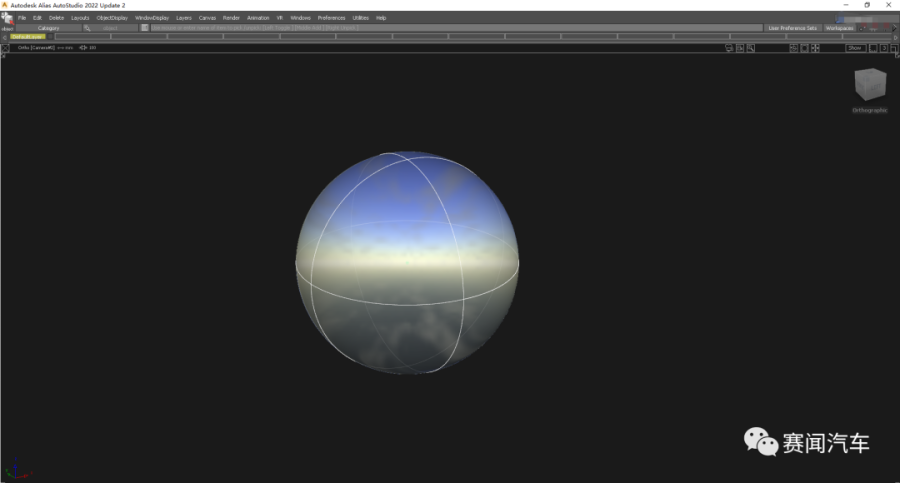Click the Orthographic ViewCube
Viewport: 900px width, 483px height.
[869, 86]
